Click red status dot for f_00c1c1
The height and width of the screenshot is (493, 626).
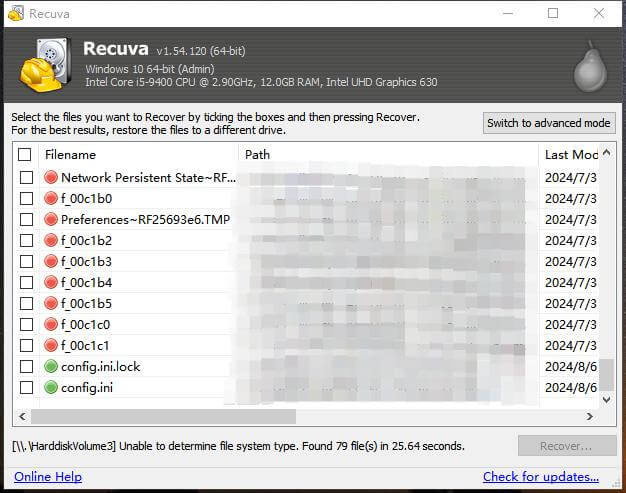tap(51, 345)
